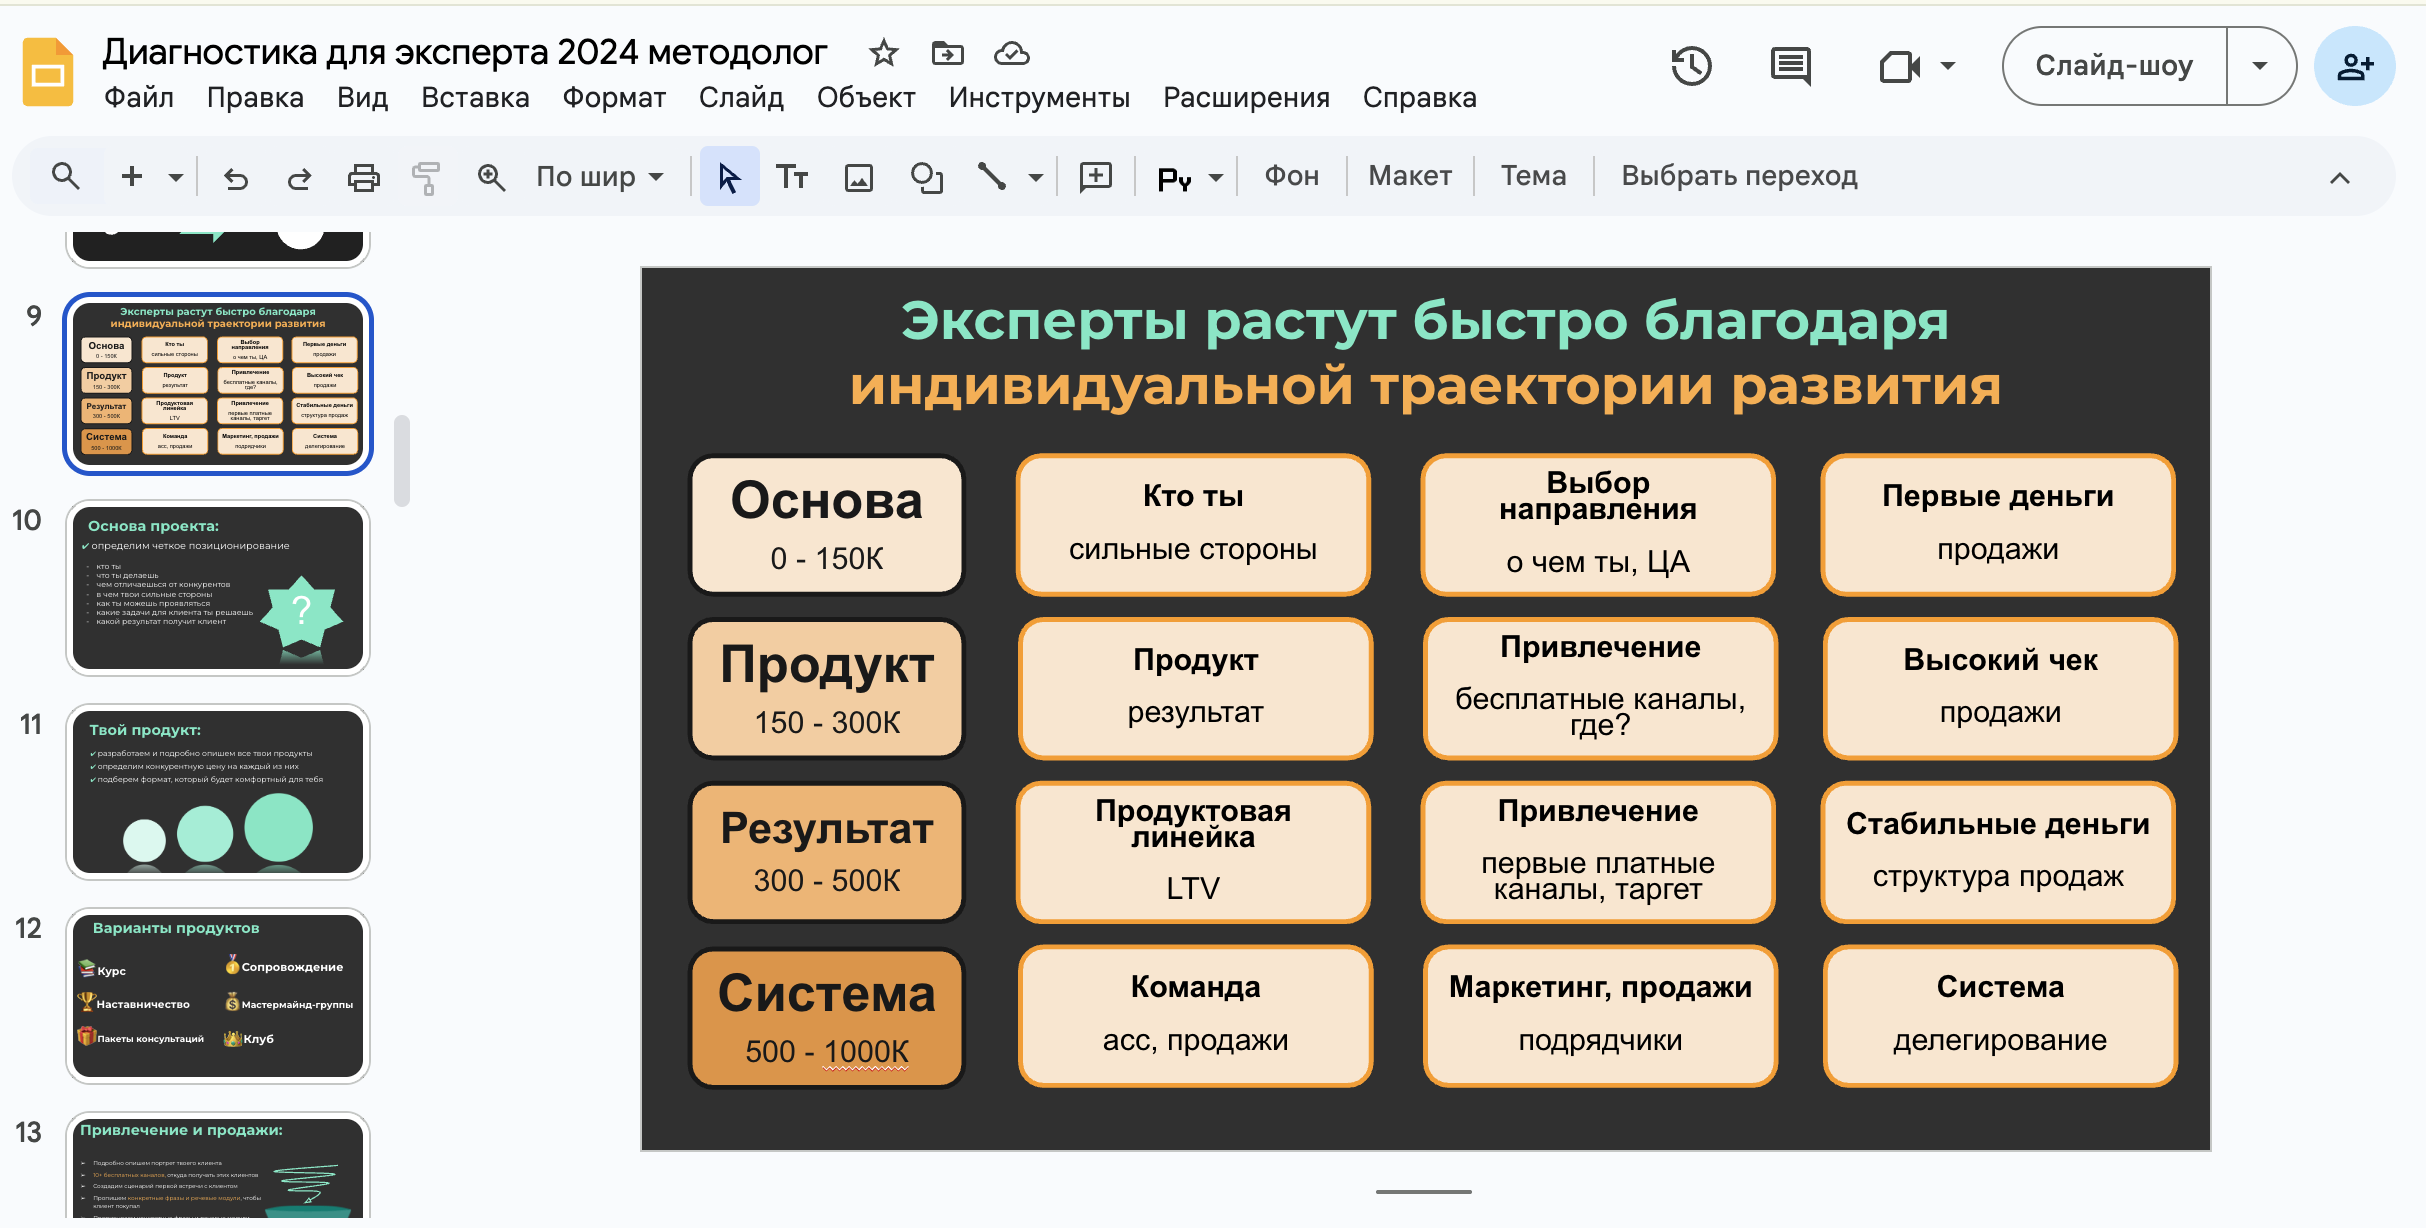
Task: Star this presentation
Action: 883,53
